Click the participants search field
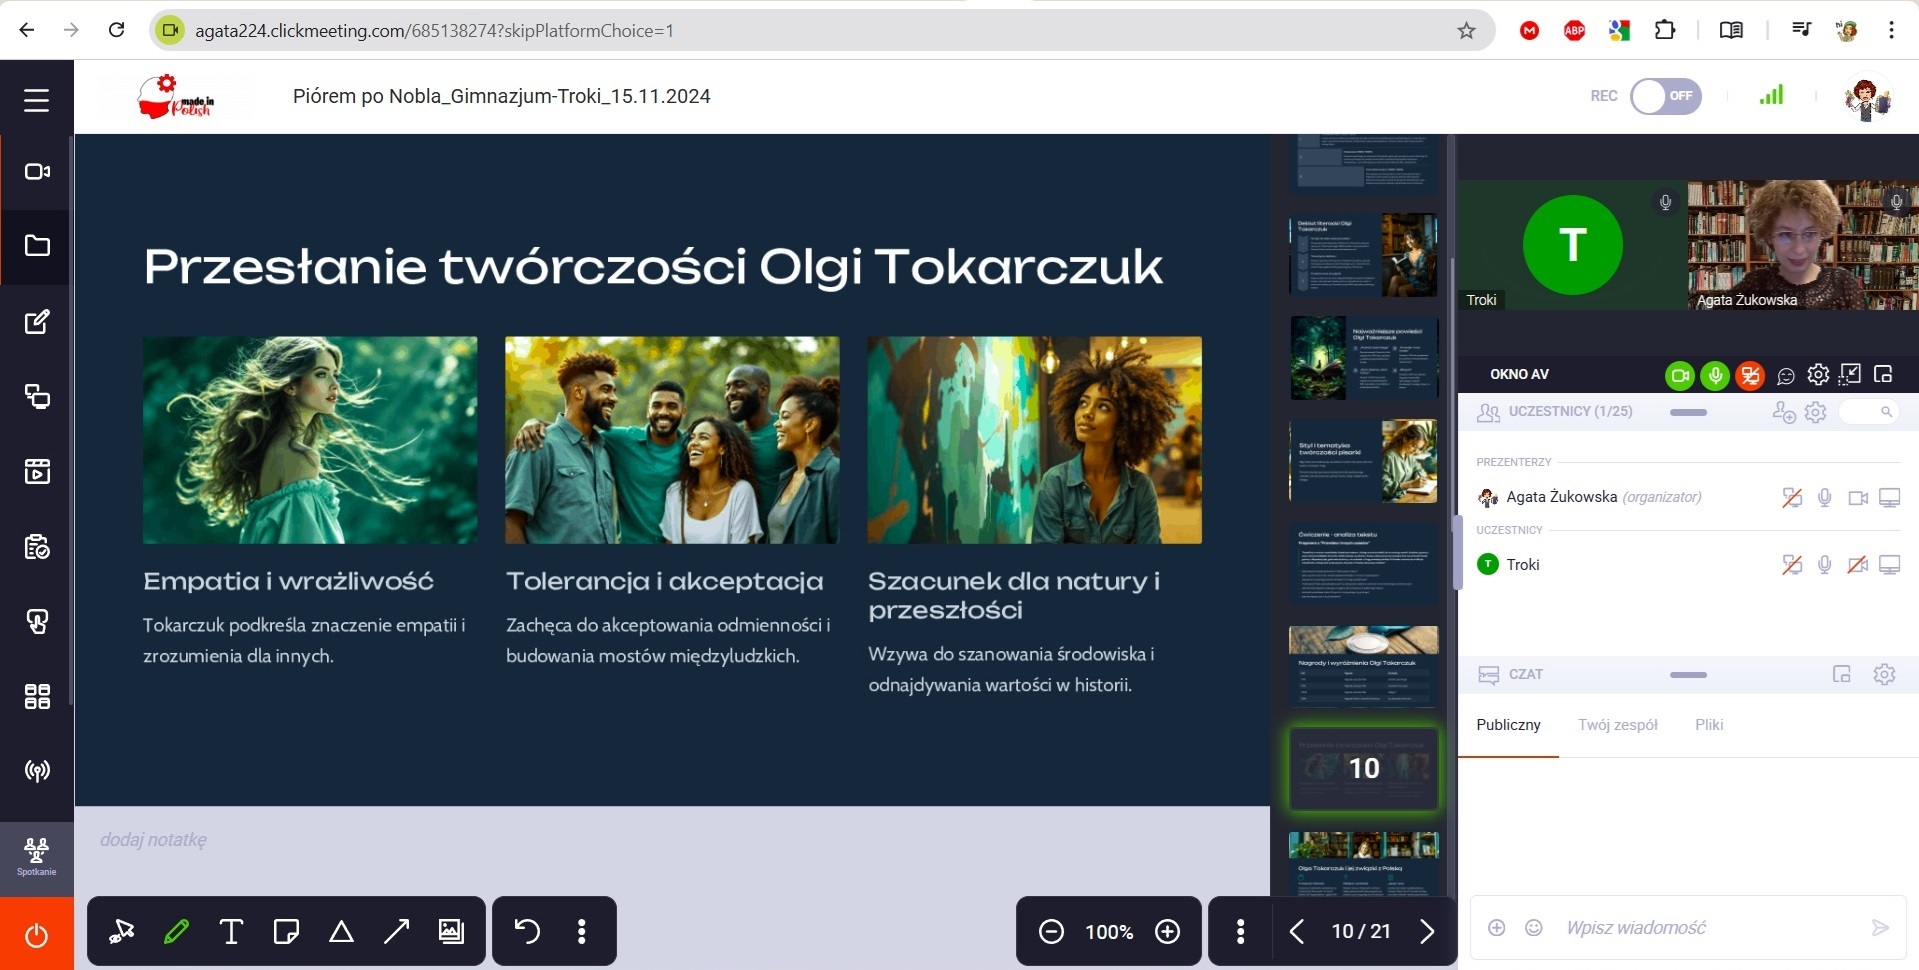 (x=1869, y=412)
